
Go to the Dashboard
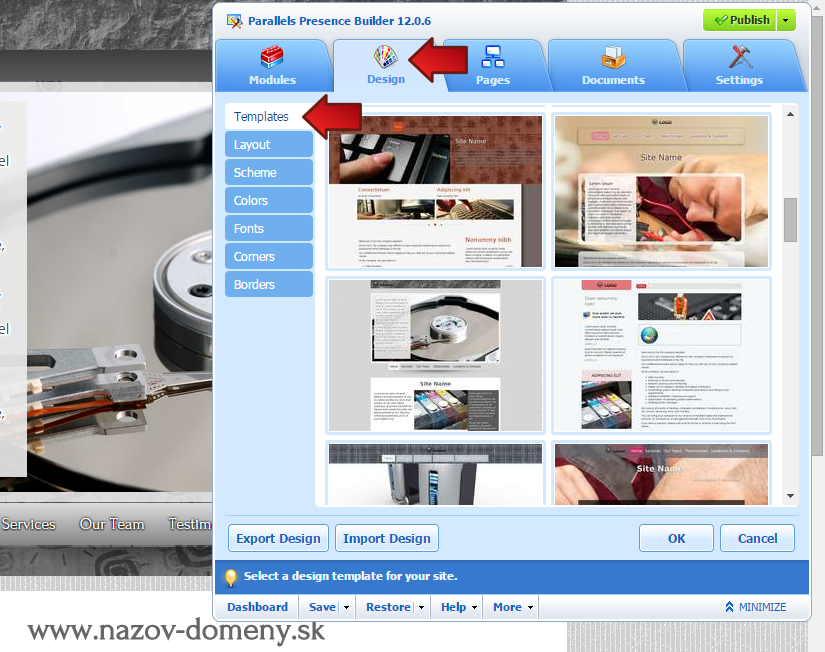pyautogui.click(x=257, y=607)
